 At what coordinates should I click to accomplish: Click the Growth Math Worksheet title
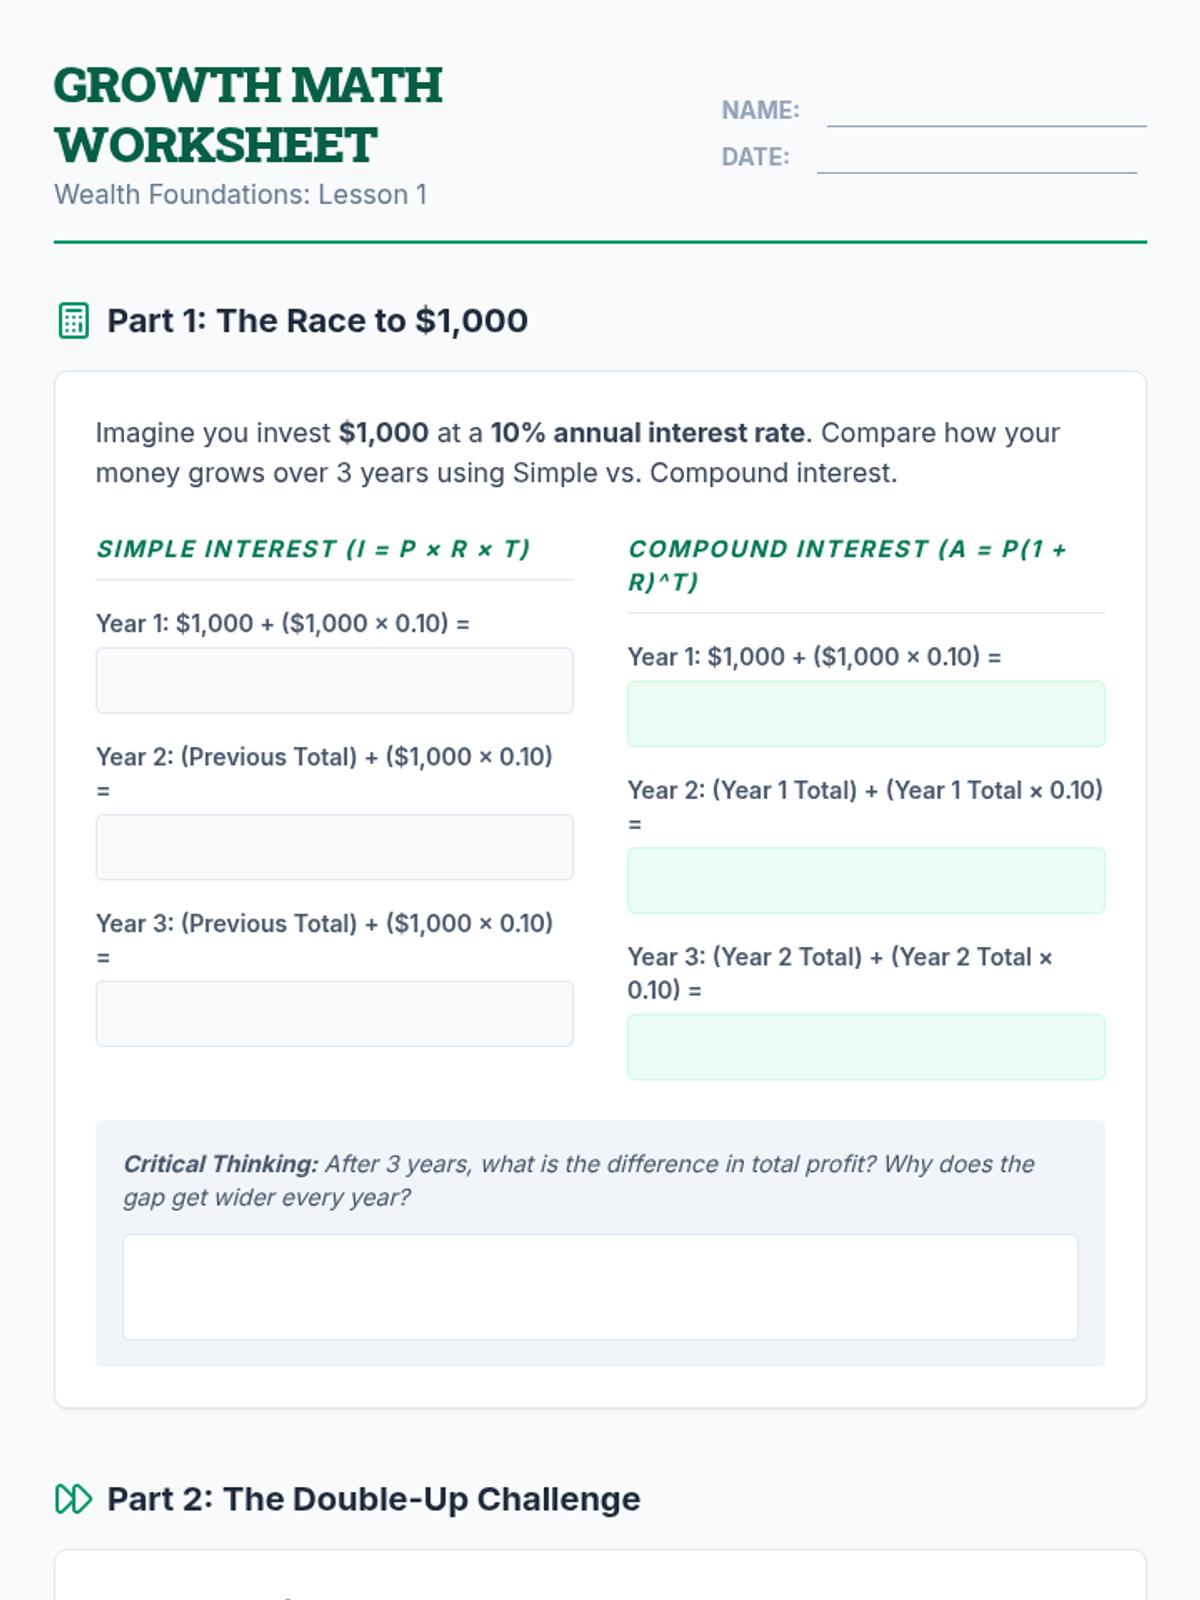click(x=248, y=115)
